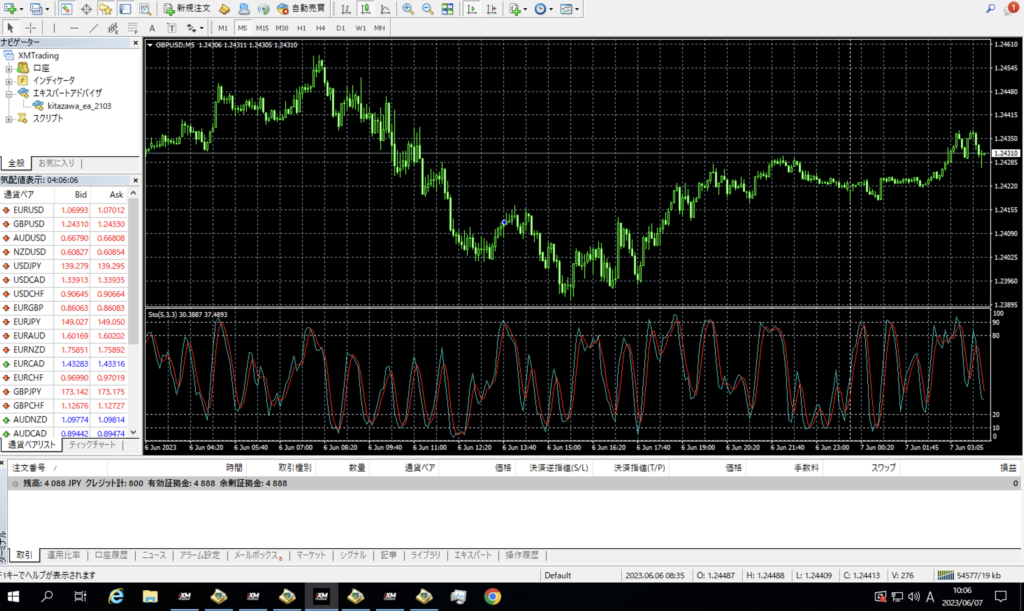Zoom out of the chart
Screen dimensions: 1024x611
tap(427, 9)
